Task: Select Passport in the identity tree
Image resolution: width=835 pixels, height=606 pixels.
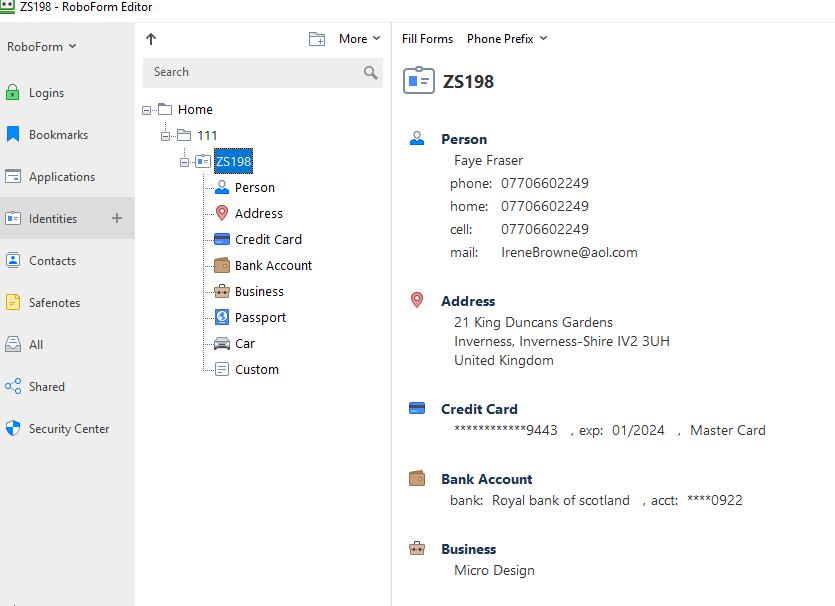Action: [260, 317]
